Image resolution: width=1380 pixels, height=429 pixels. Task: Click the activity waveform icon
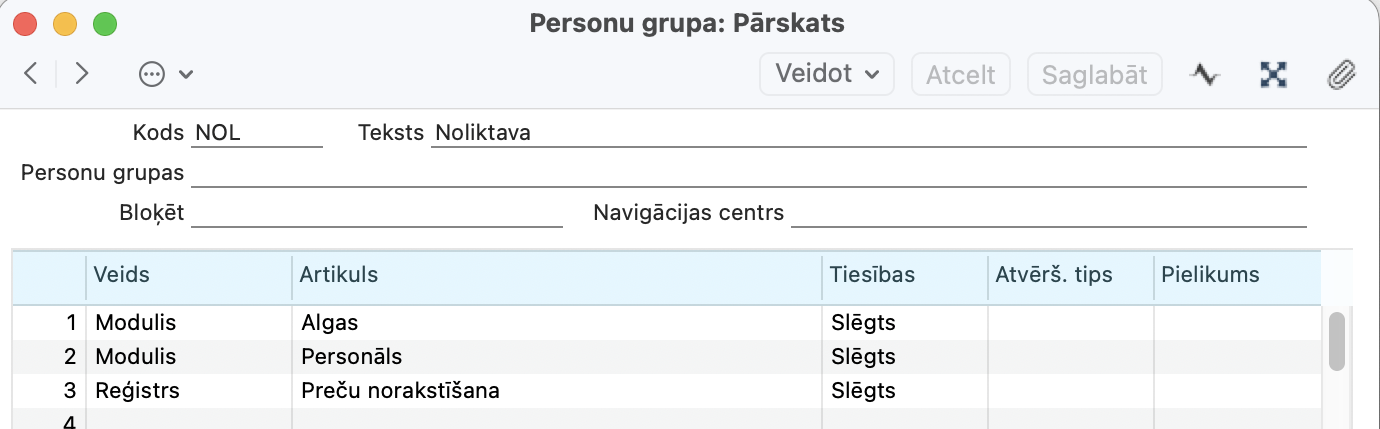(x=1206, y=74)
